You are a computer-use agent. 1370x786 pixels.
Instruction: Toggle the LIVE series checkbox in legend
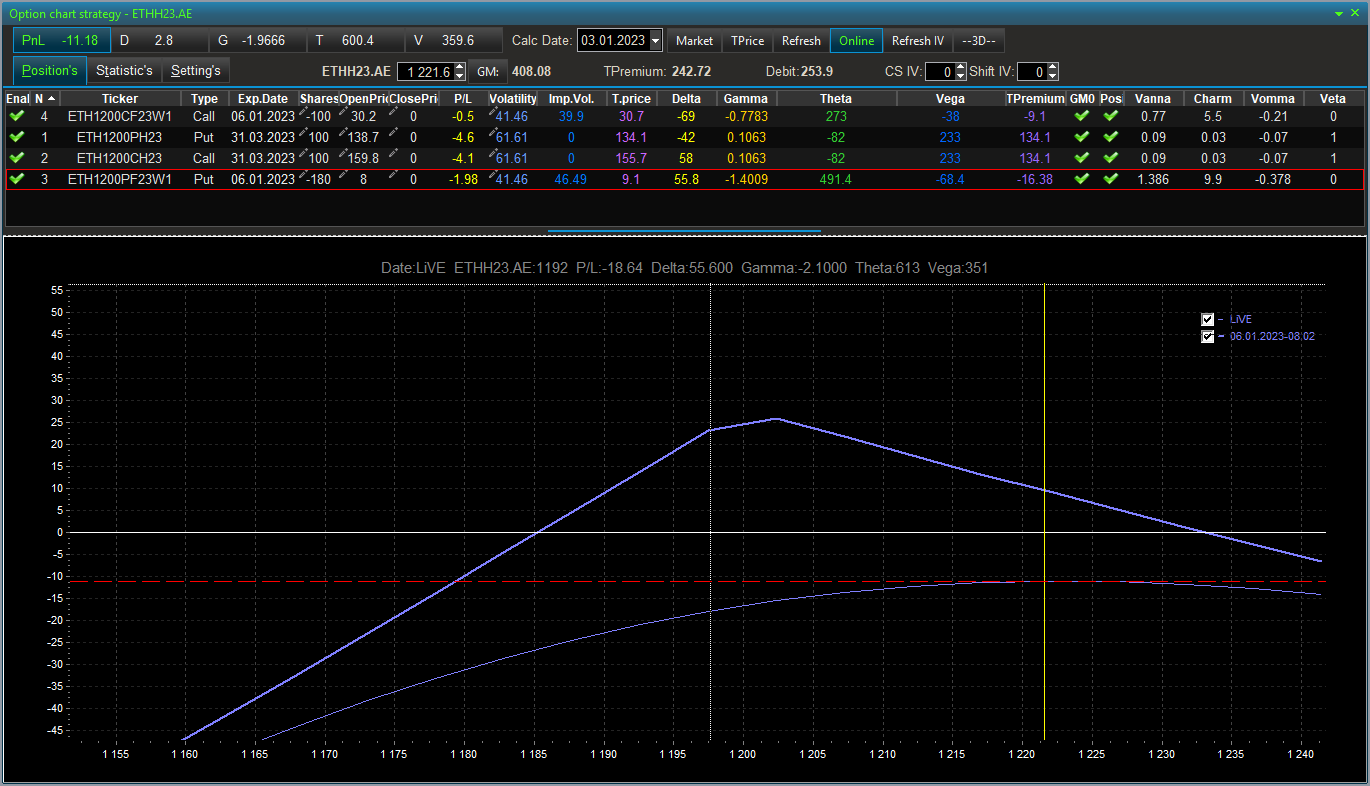click(1207, 319)
